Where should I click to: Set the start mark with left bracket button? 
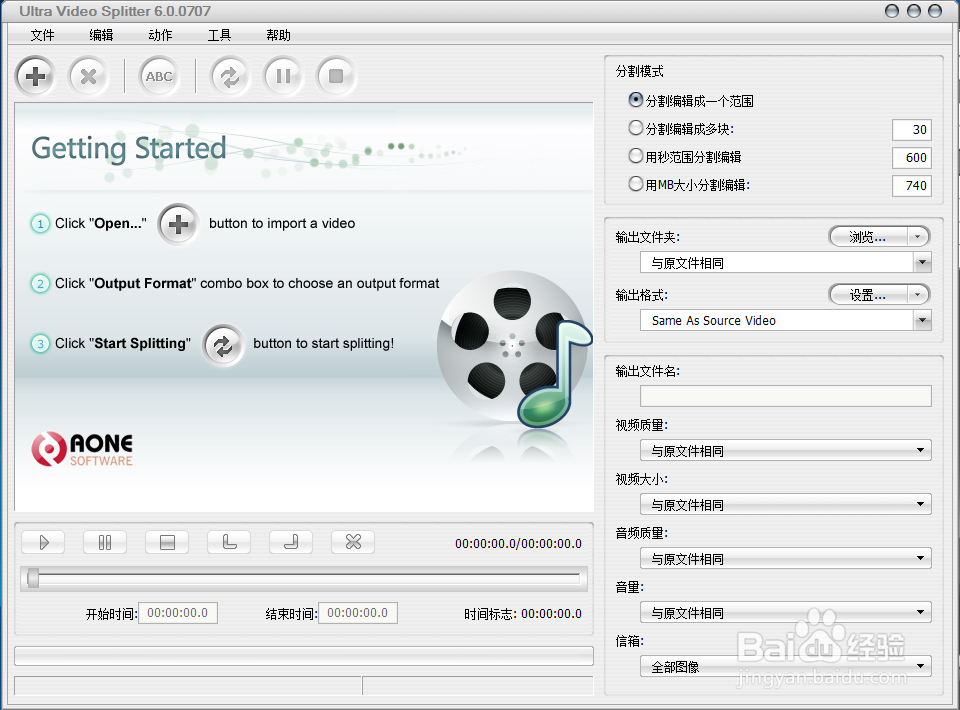(x=229, y=542)
